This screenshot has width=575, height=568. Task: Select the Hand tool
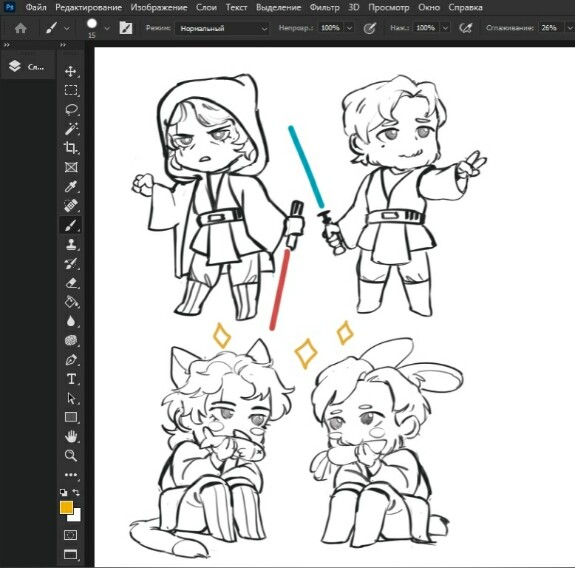(71, 436)
